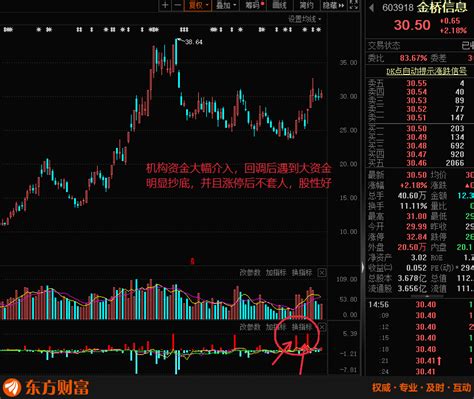Click the 流通股 3.656亿 value
474x399 pixels.
coord(412,289)
